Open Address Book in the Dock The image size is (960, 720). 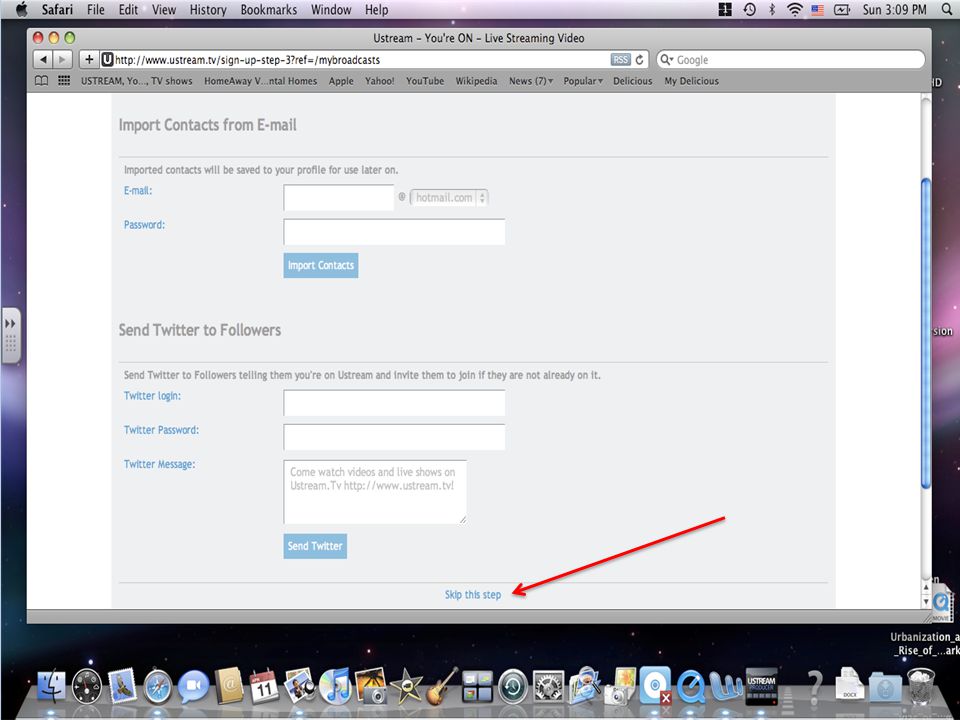[230, 685]
